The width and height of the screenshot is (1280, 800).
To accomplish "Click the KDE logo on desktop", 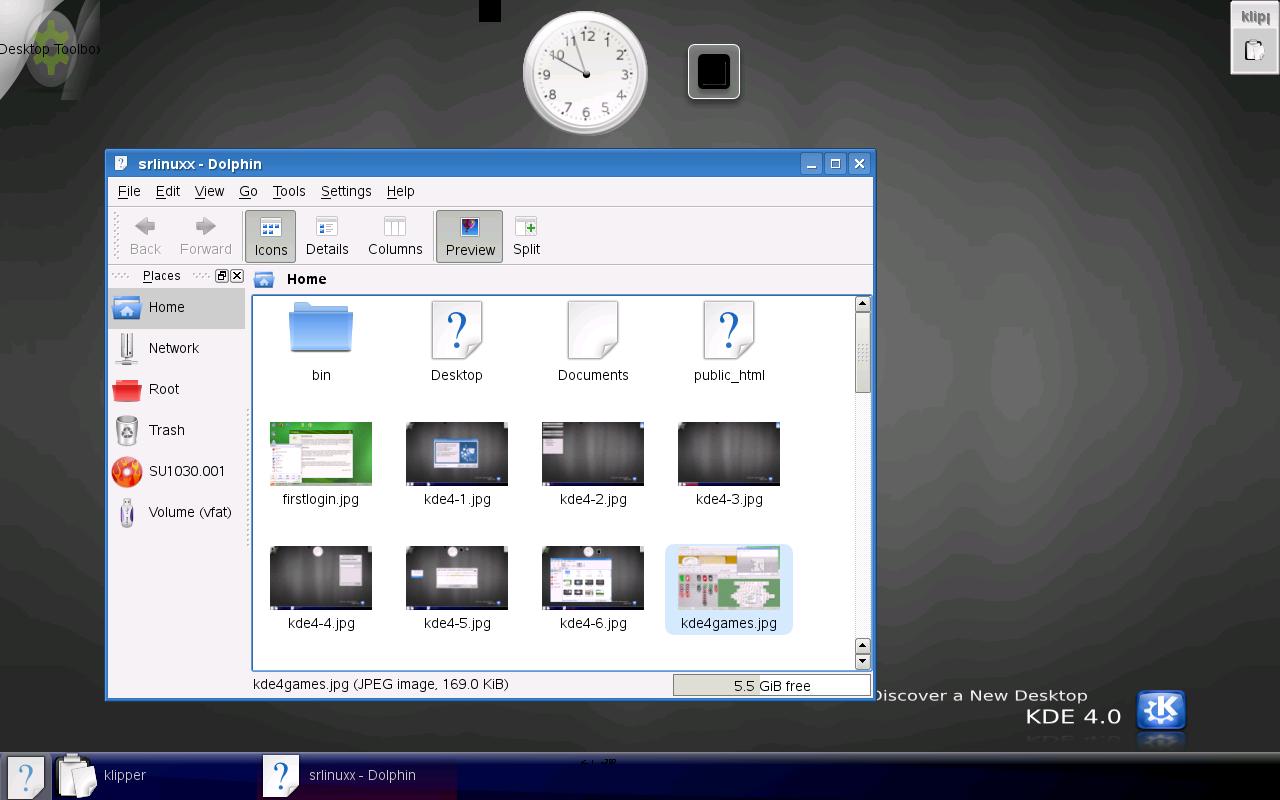I will pos(1161,710).
